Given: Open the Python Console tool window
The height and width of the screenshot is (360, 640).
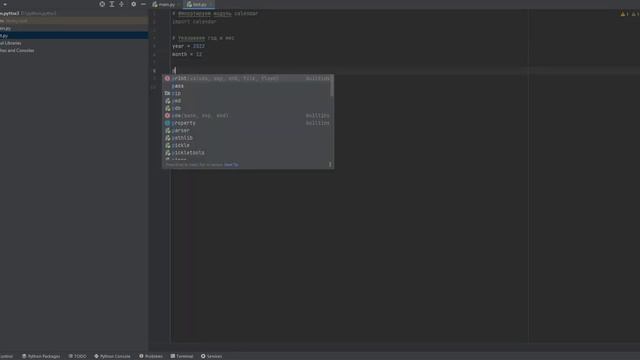Looking at the screenshot, I should [112, 356].
